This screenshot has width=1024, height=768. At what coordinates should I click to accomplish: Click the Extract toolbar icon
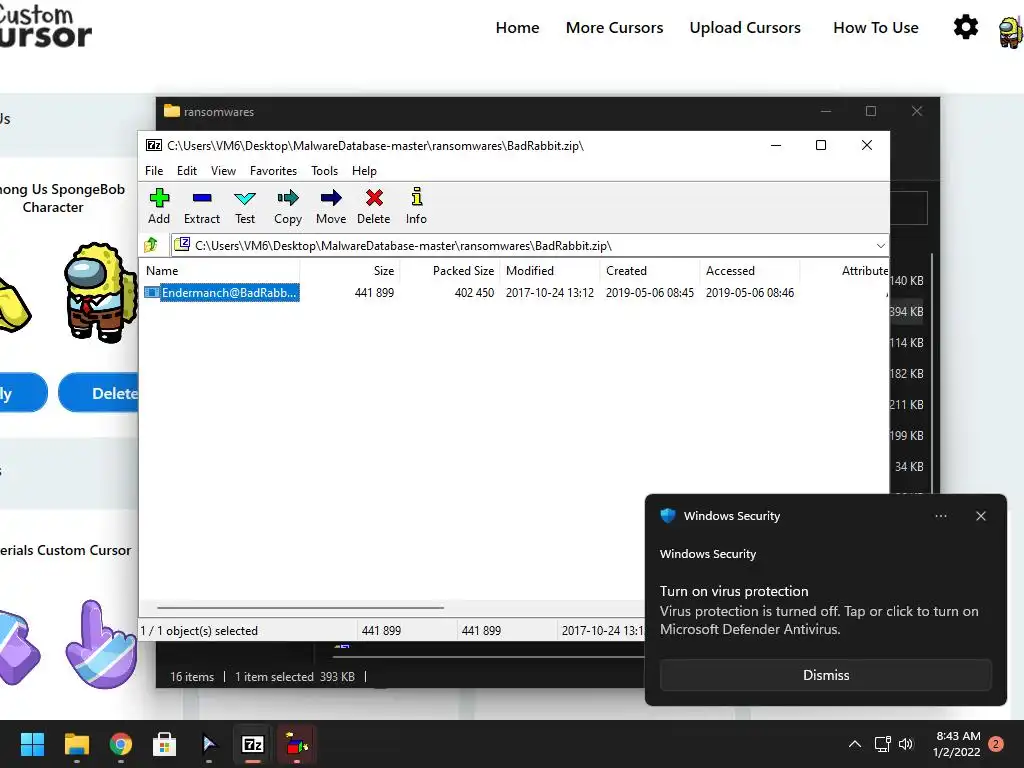[x=202, y=206]
